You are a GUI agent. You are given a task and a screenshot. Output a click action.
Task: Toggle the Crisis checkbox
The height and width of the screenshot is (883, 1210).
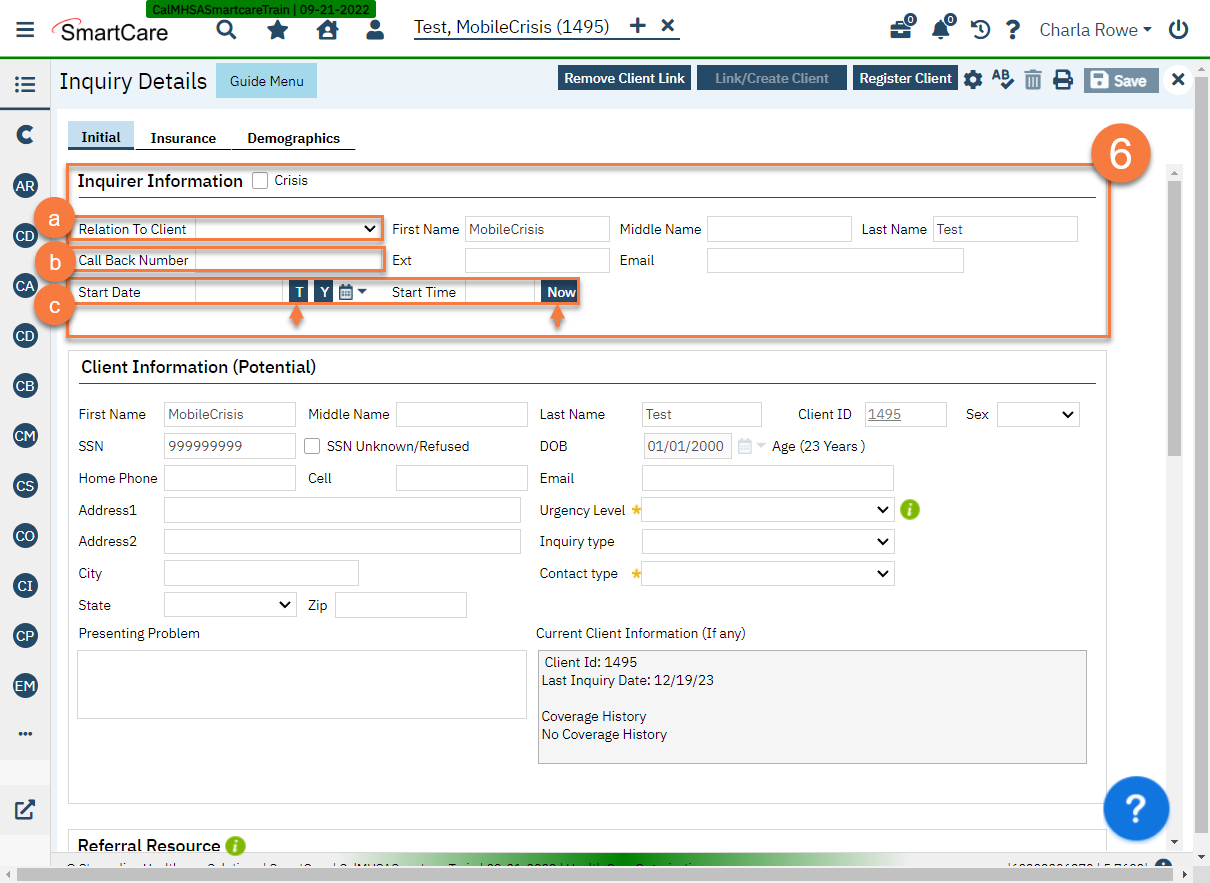(260, 181)
